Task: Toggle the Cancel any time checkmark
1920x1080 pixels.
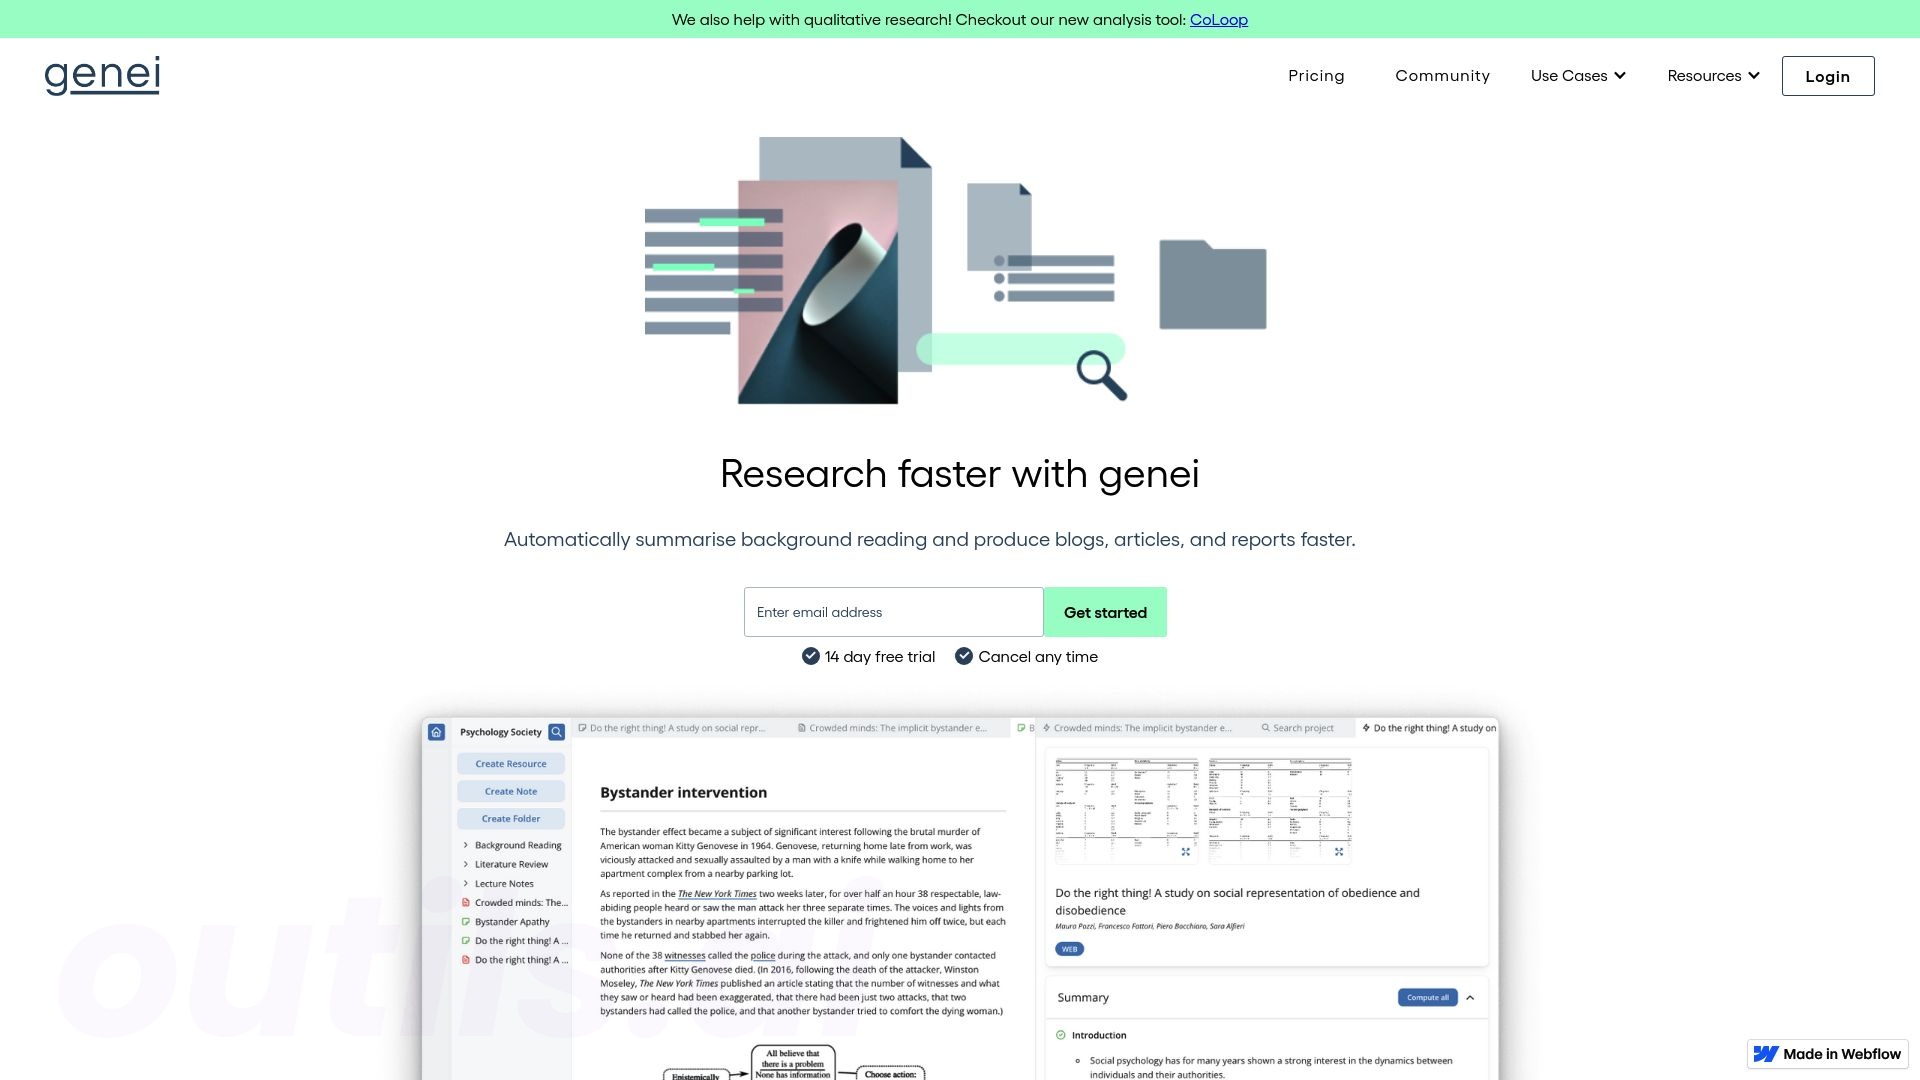Action: pos(964,655)
